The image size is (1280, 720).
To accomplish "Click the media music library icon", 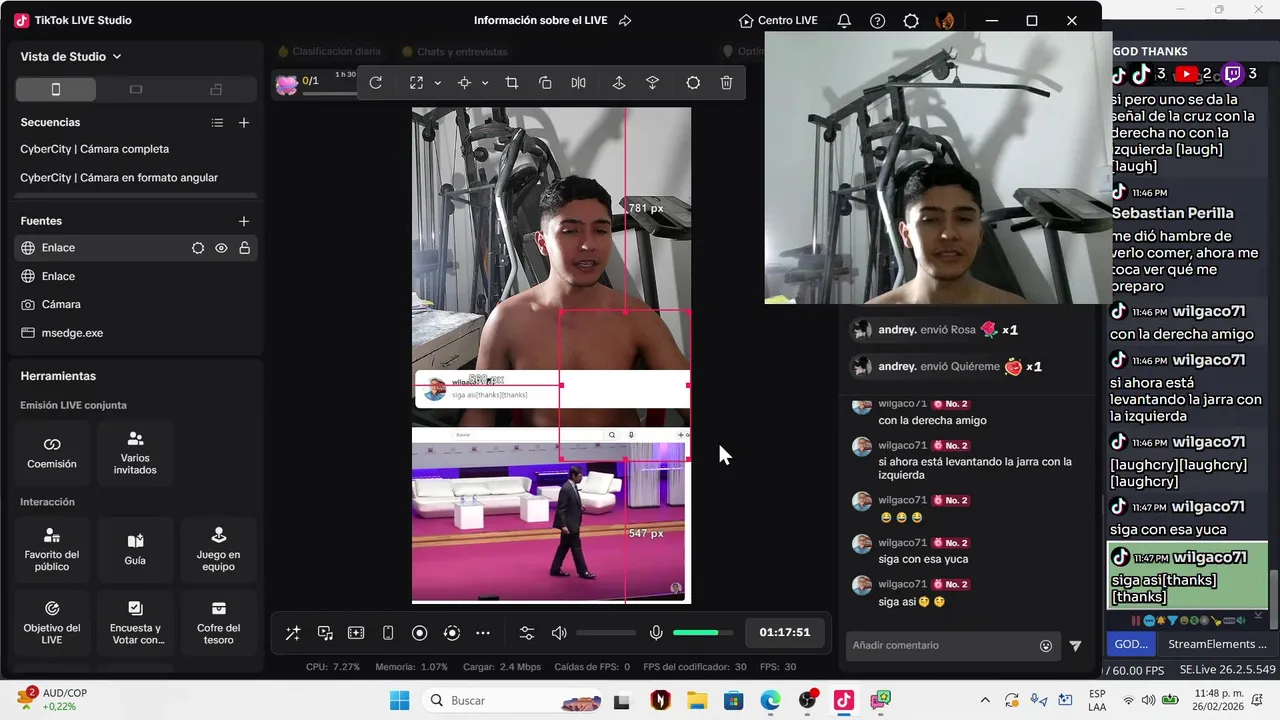I will point(325,633).
